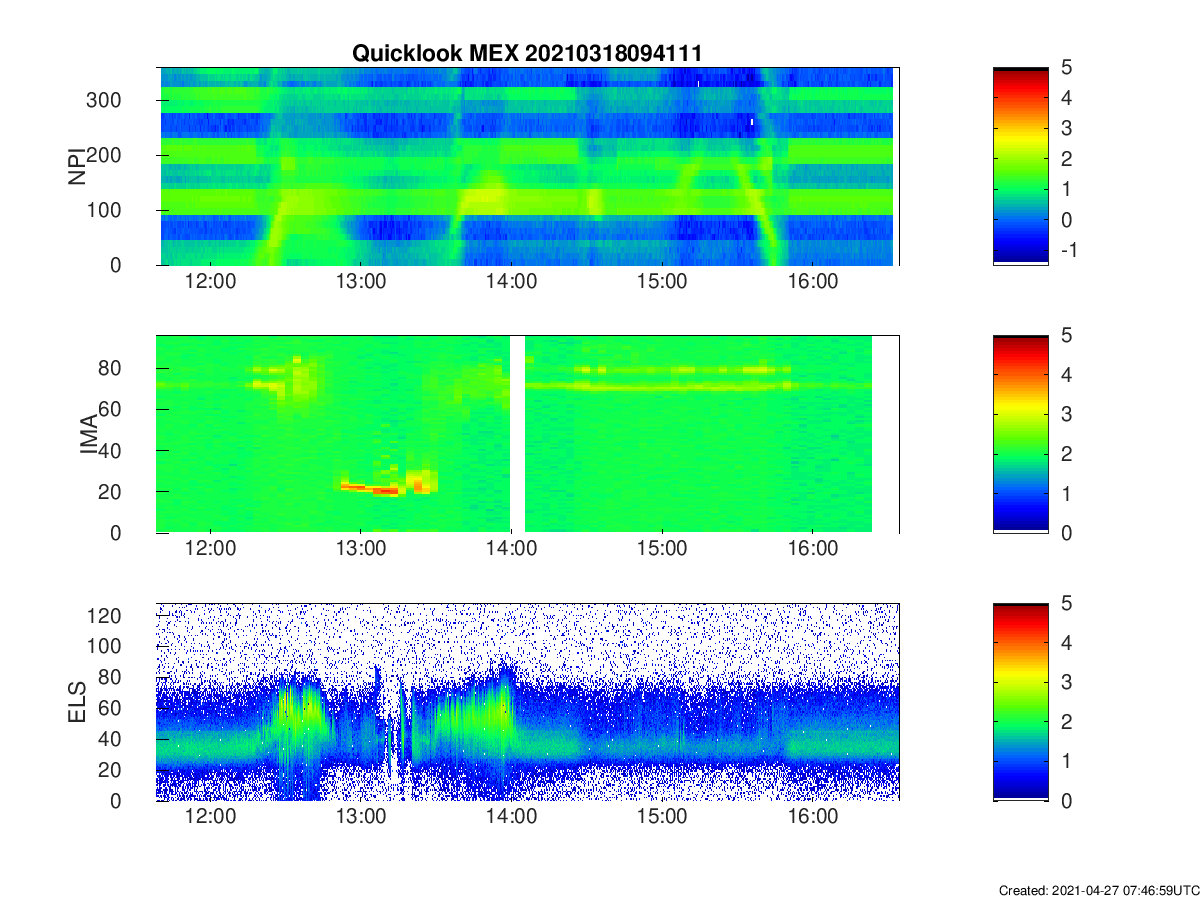Click the 3 label on ELS colorbar
This screenshot has width=1200, height=900.
click(x=1066, y=682)
